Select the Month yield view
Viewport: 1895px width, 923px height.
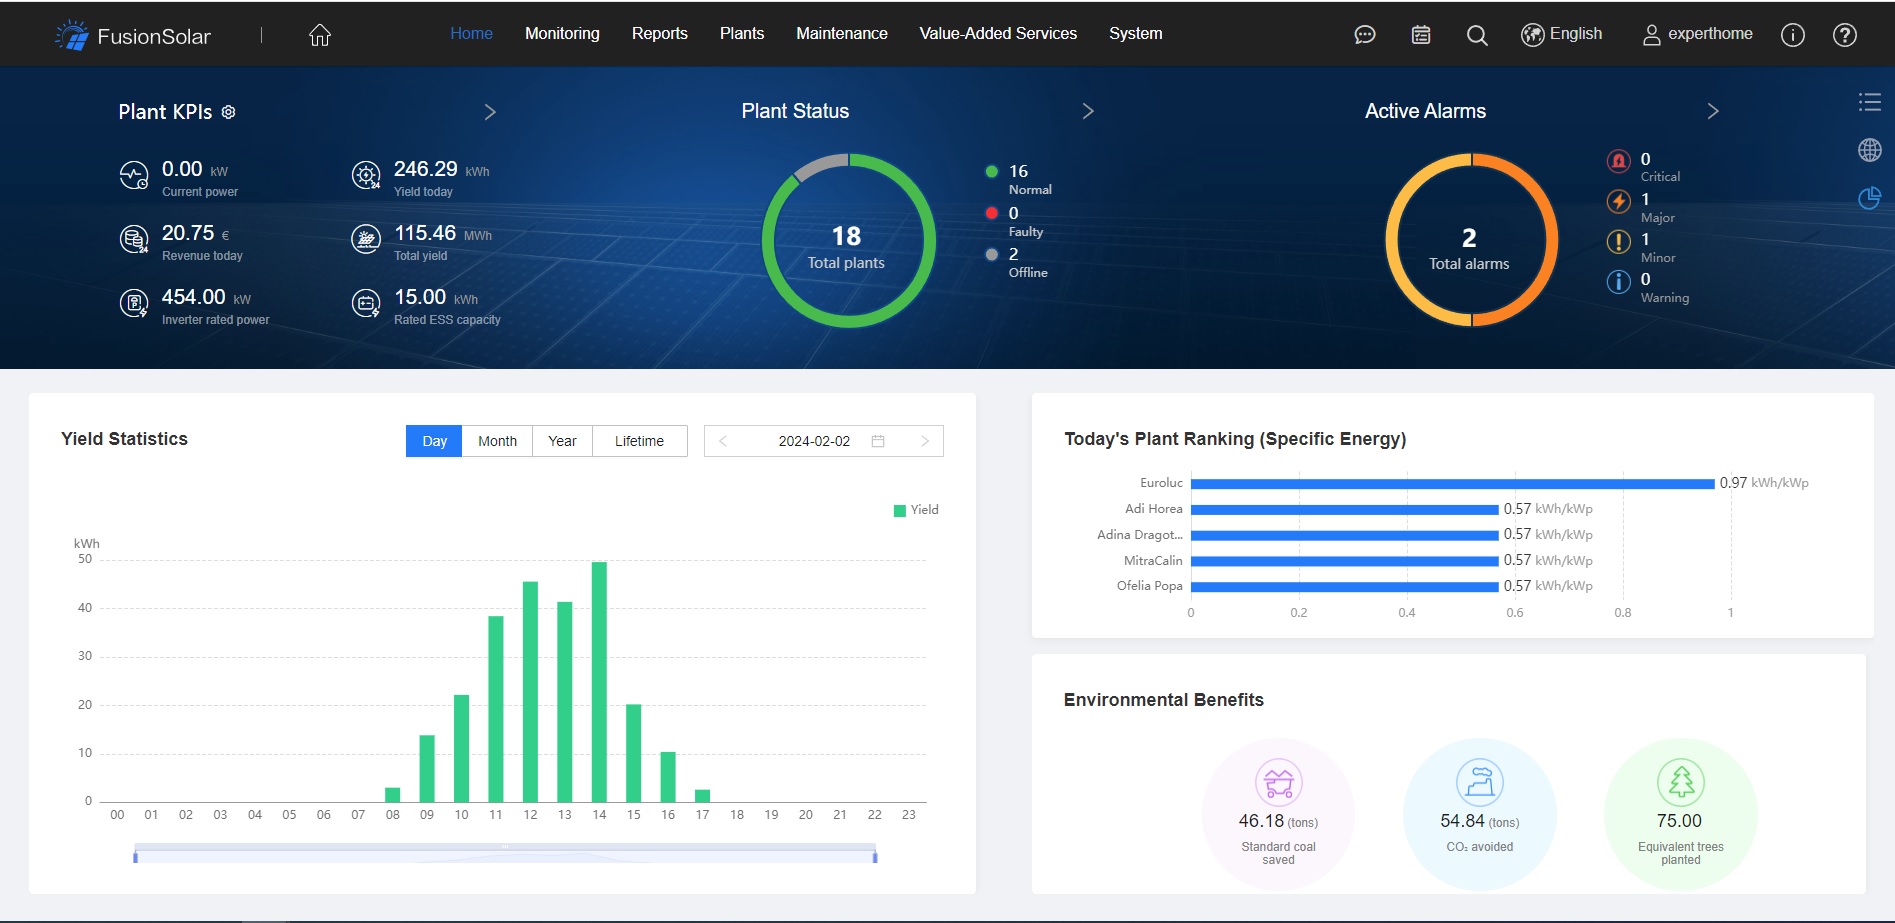[497, 441]
